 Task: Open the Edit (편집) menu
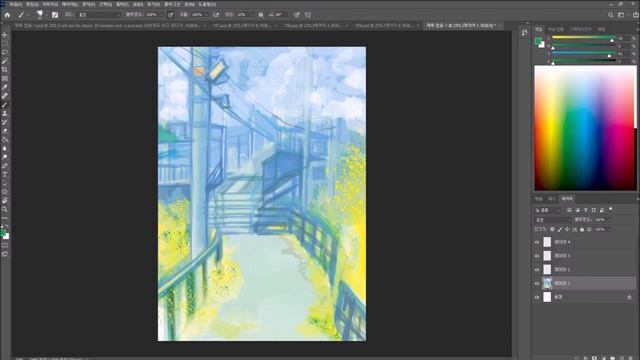coord(32,4)
